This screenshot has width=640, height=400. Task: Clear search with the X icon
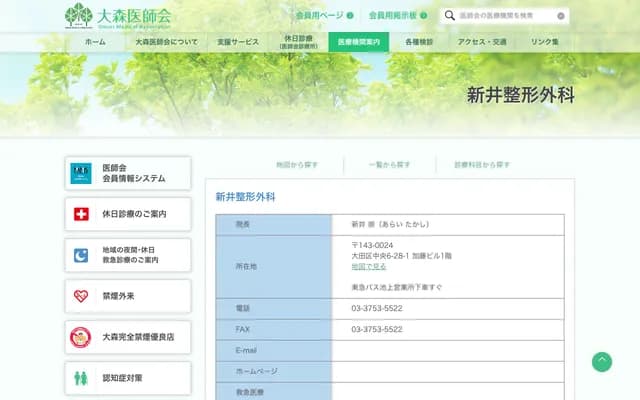pos(561,16)
